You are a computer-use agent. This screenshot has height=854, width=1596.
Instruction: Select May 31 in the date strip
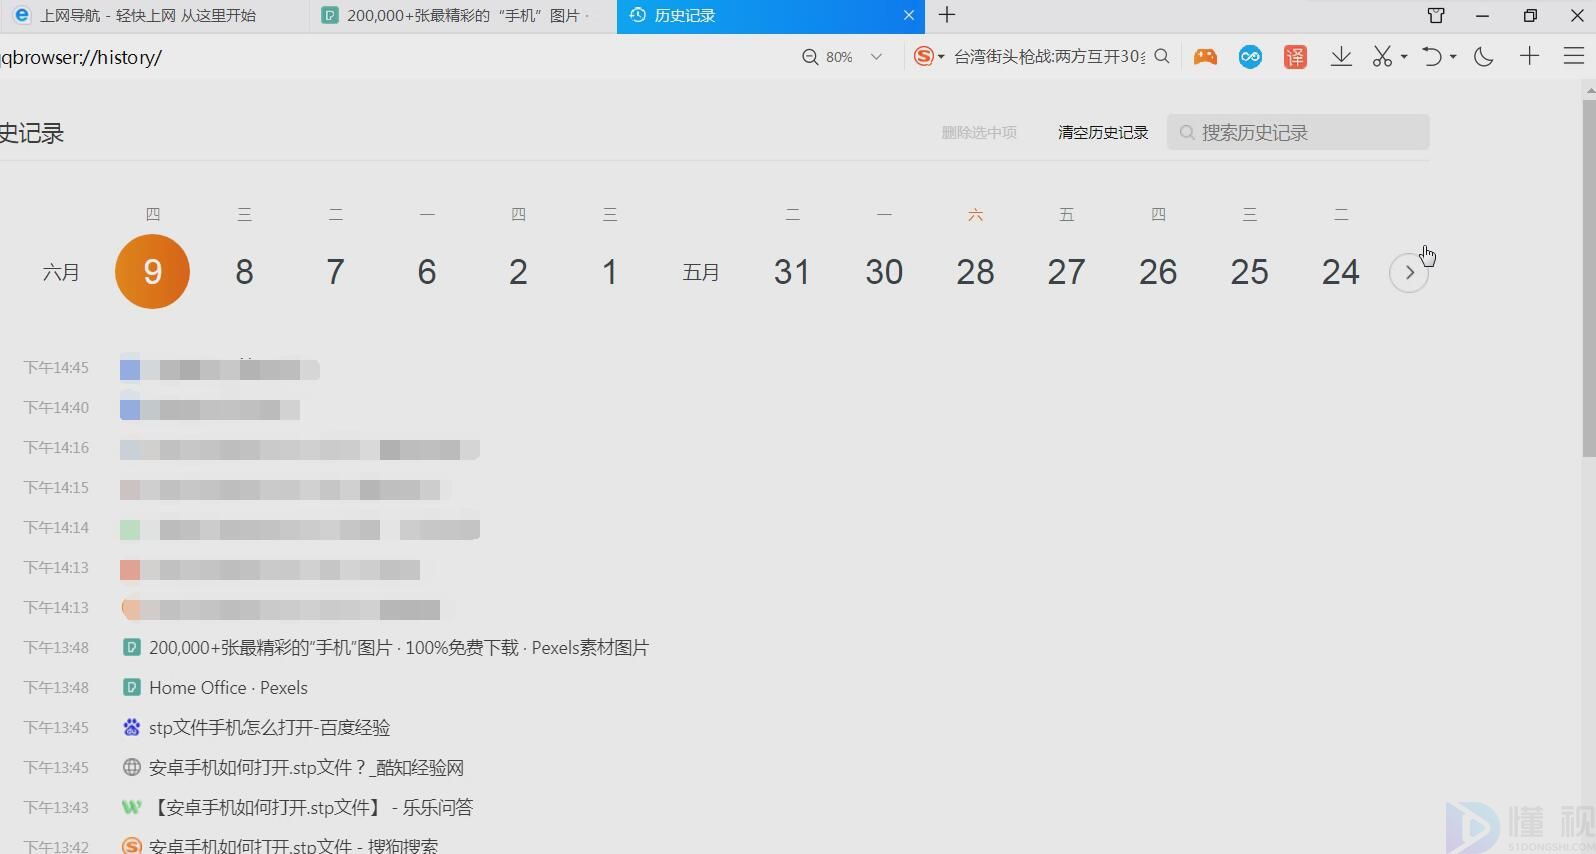(x=792, y=271)
